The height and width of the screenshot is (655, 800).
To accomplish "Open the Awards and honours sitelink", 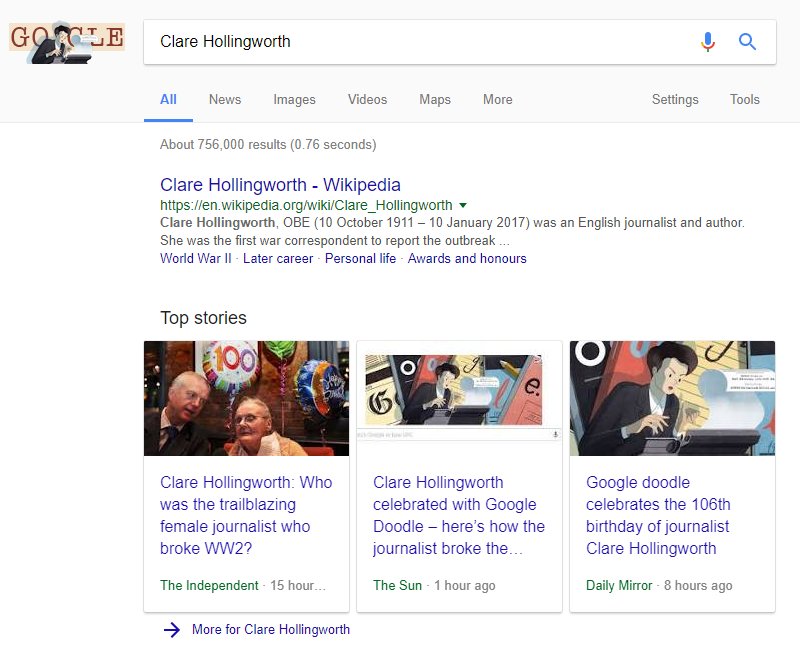I will pos(467,259).
